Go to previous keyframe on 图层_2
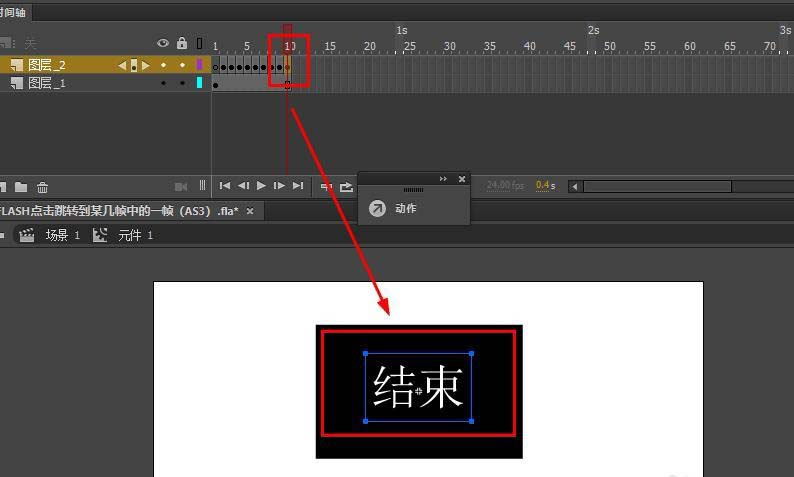This screenshot has height=477, width=794. coord(122,65)
